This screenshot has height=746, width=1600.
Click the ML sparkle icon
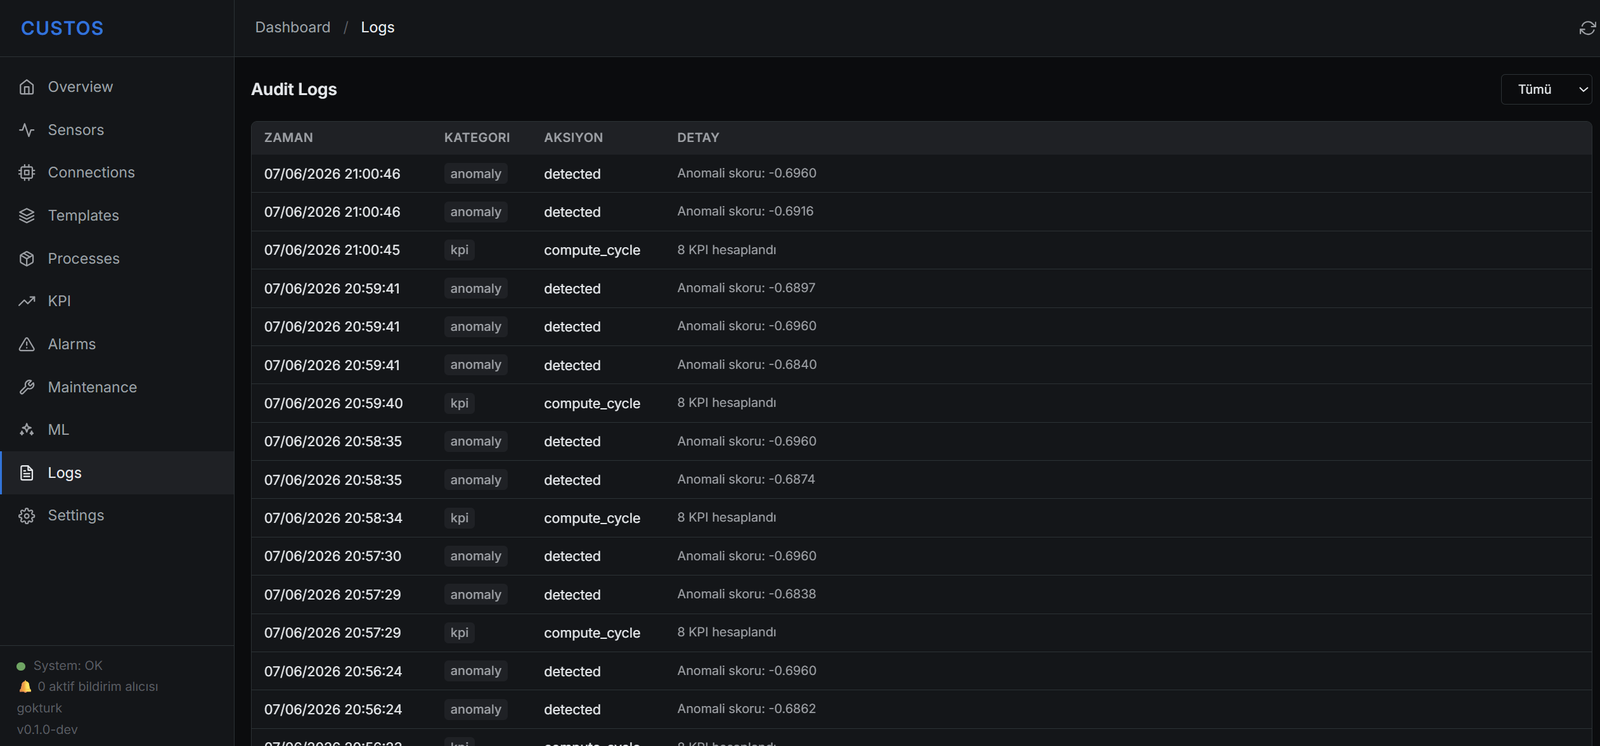tap(27, 430)
